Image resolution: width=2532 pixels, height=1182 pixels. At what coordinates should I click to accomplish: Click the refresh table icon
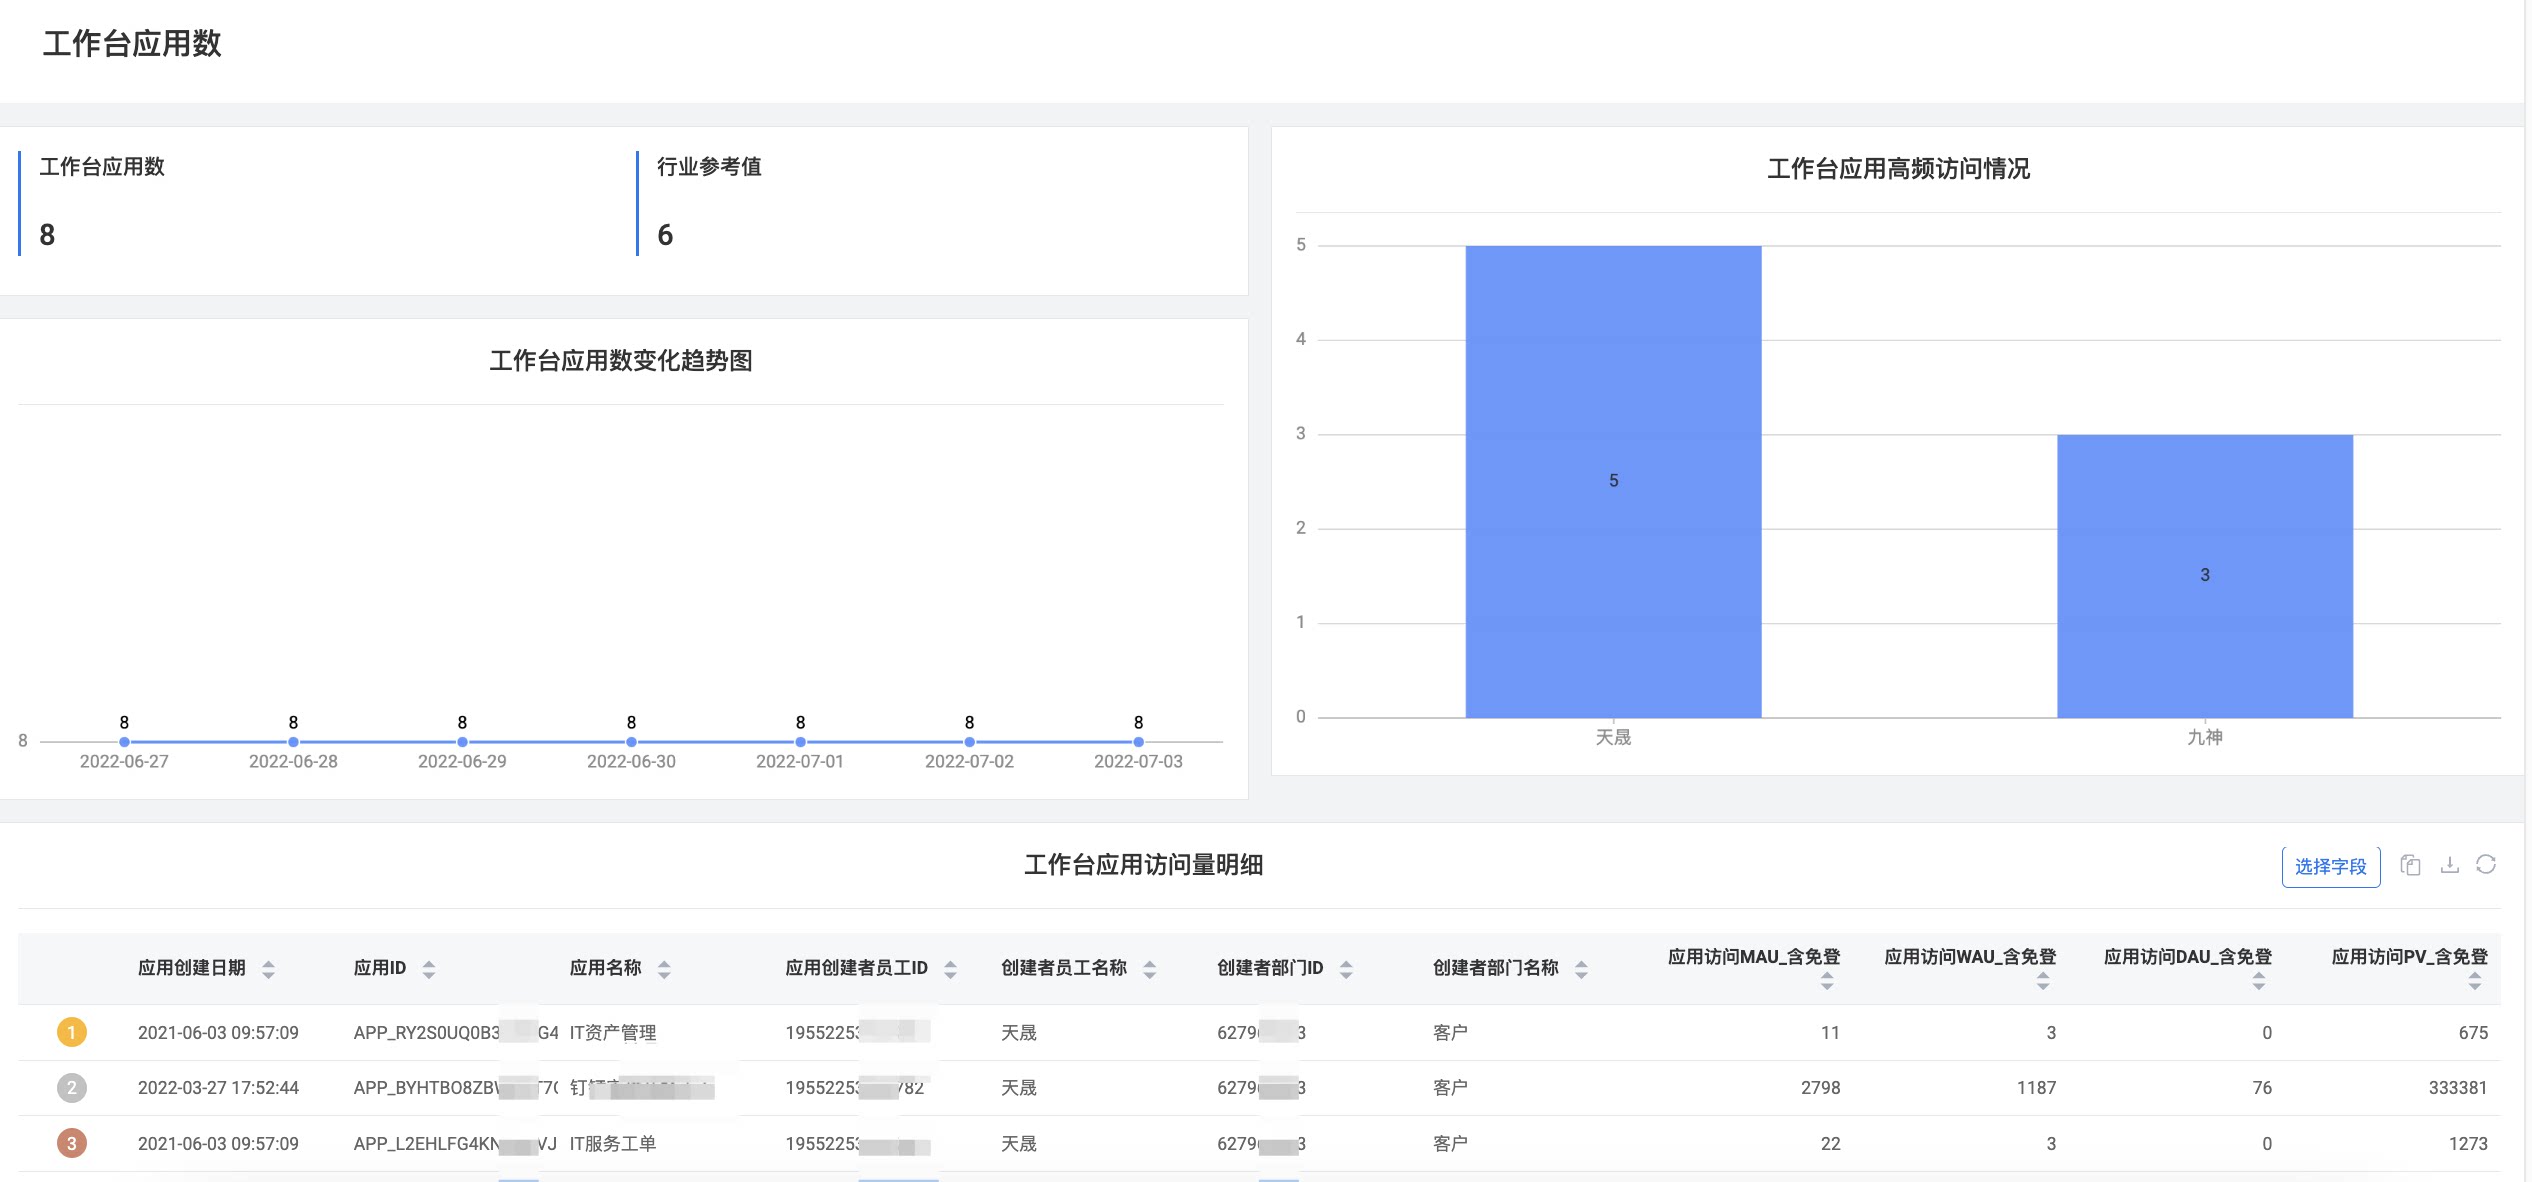[x=2486, y=865]
